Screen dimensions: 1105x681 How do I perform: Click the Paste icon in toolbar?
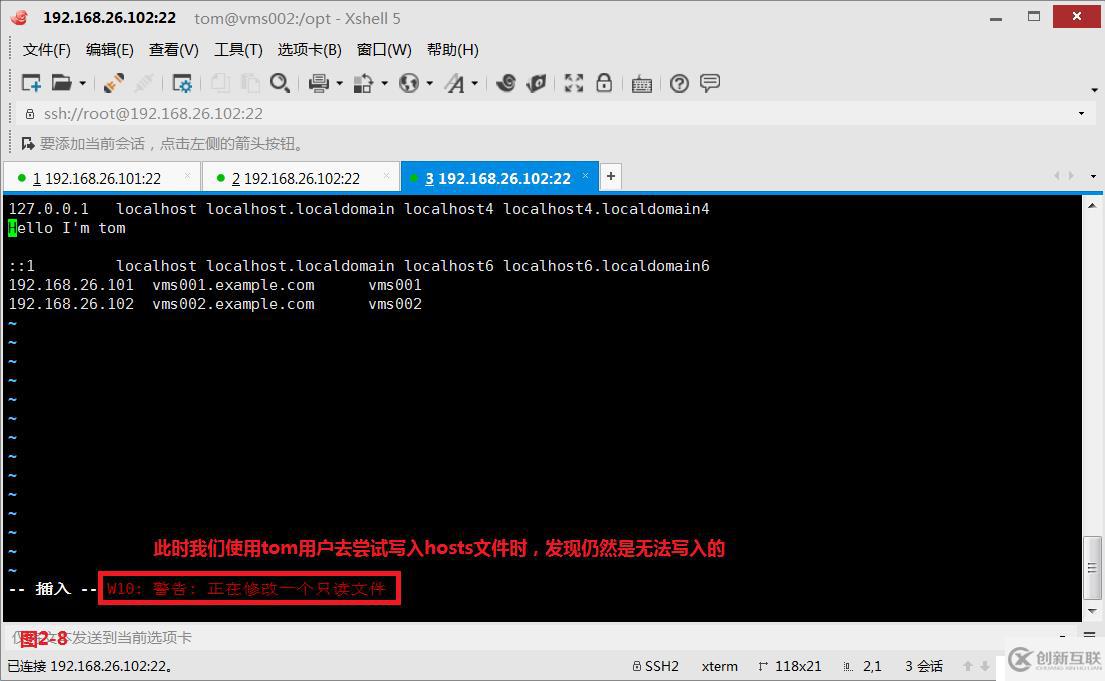point(250,83)
